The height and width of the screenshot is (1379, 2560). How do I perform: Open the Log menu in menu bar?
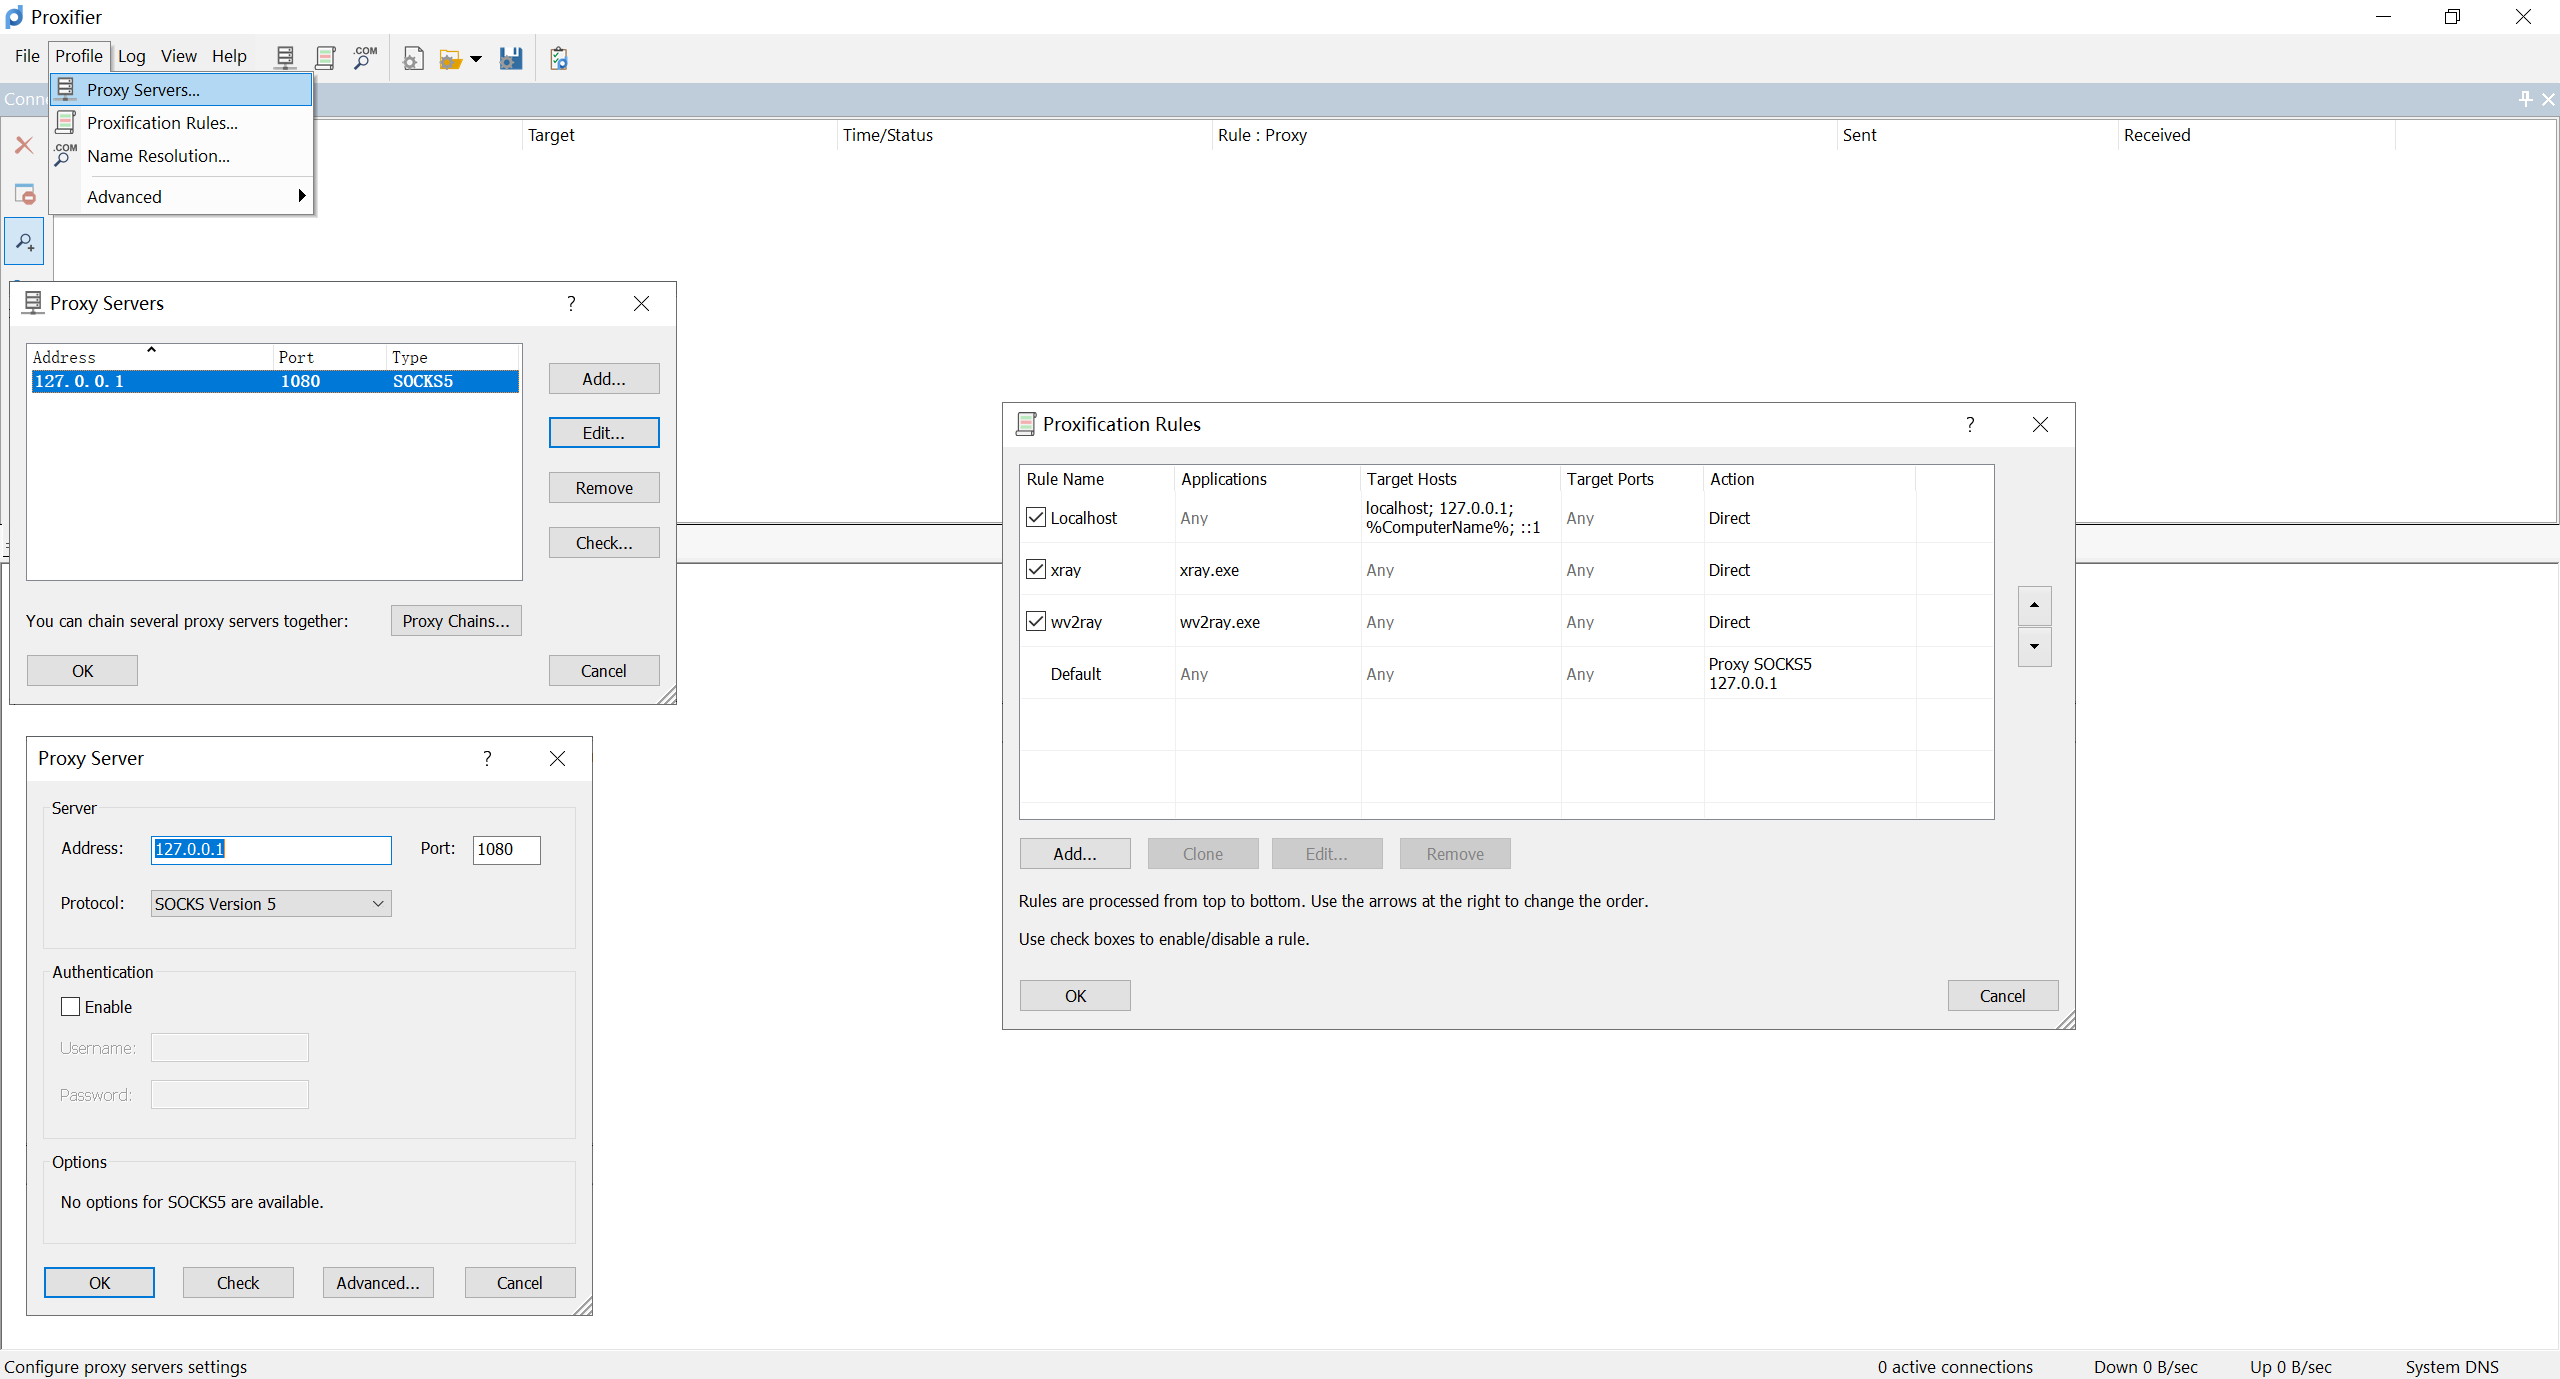pyautogui.click(x=131, y=56)
